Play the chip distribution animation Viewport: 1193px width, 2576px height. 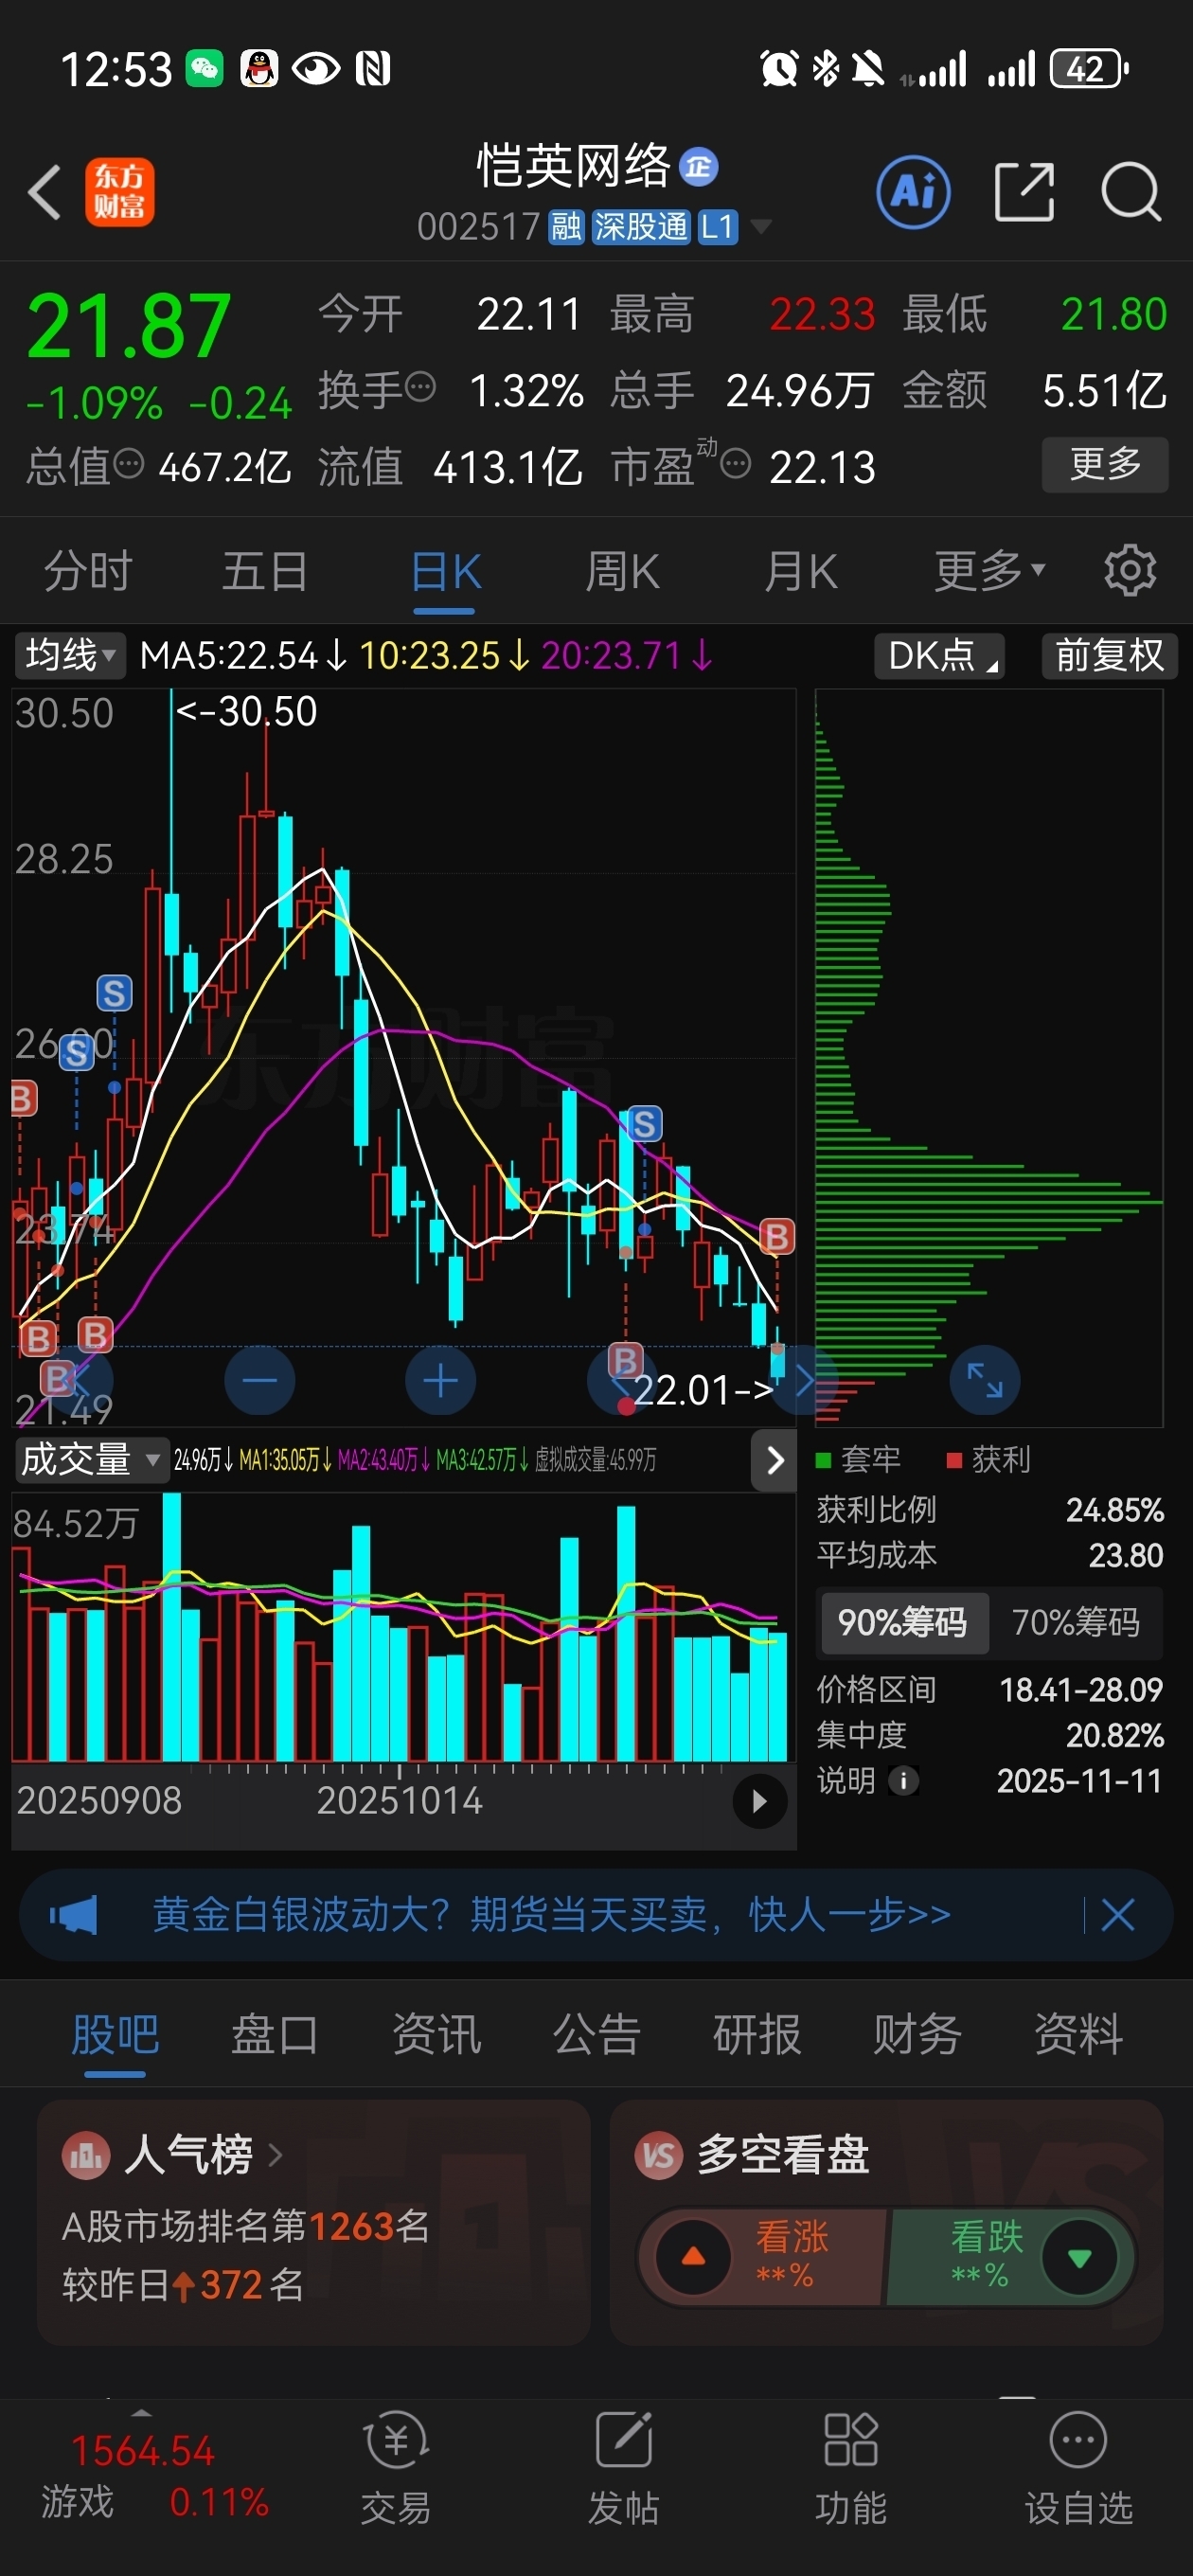pyautogui.click(x=759, y=1801)
